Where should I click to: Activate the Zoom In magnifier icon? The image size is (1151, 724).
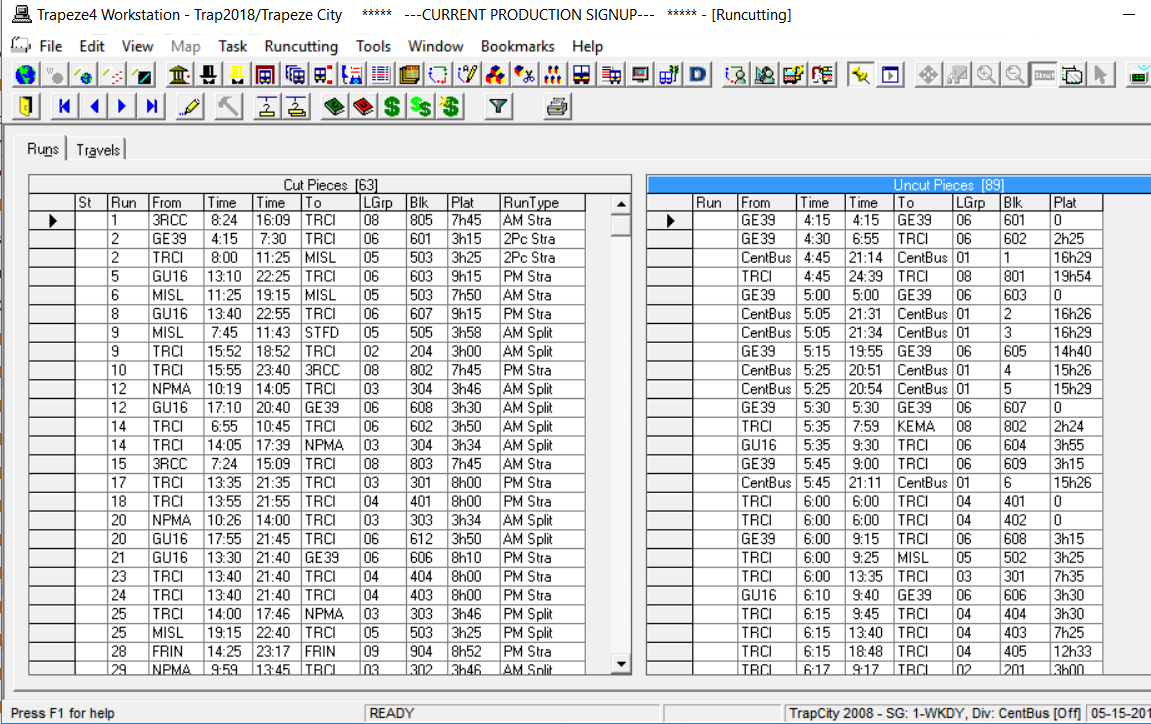coord(987,74)
